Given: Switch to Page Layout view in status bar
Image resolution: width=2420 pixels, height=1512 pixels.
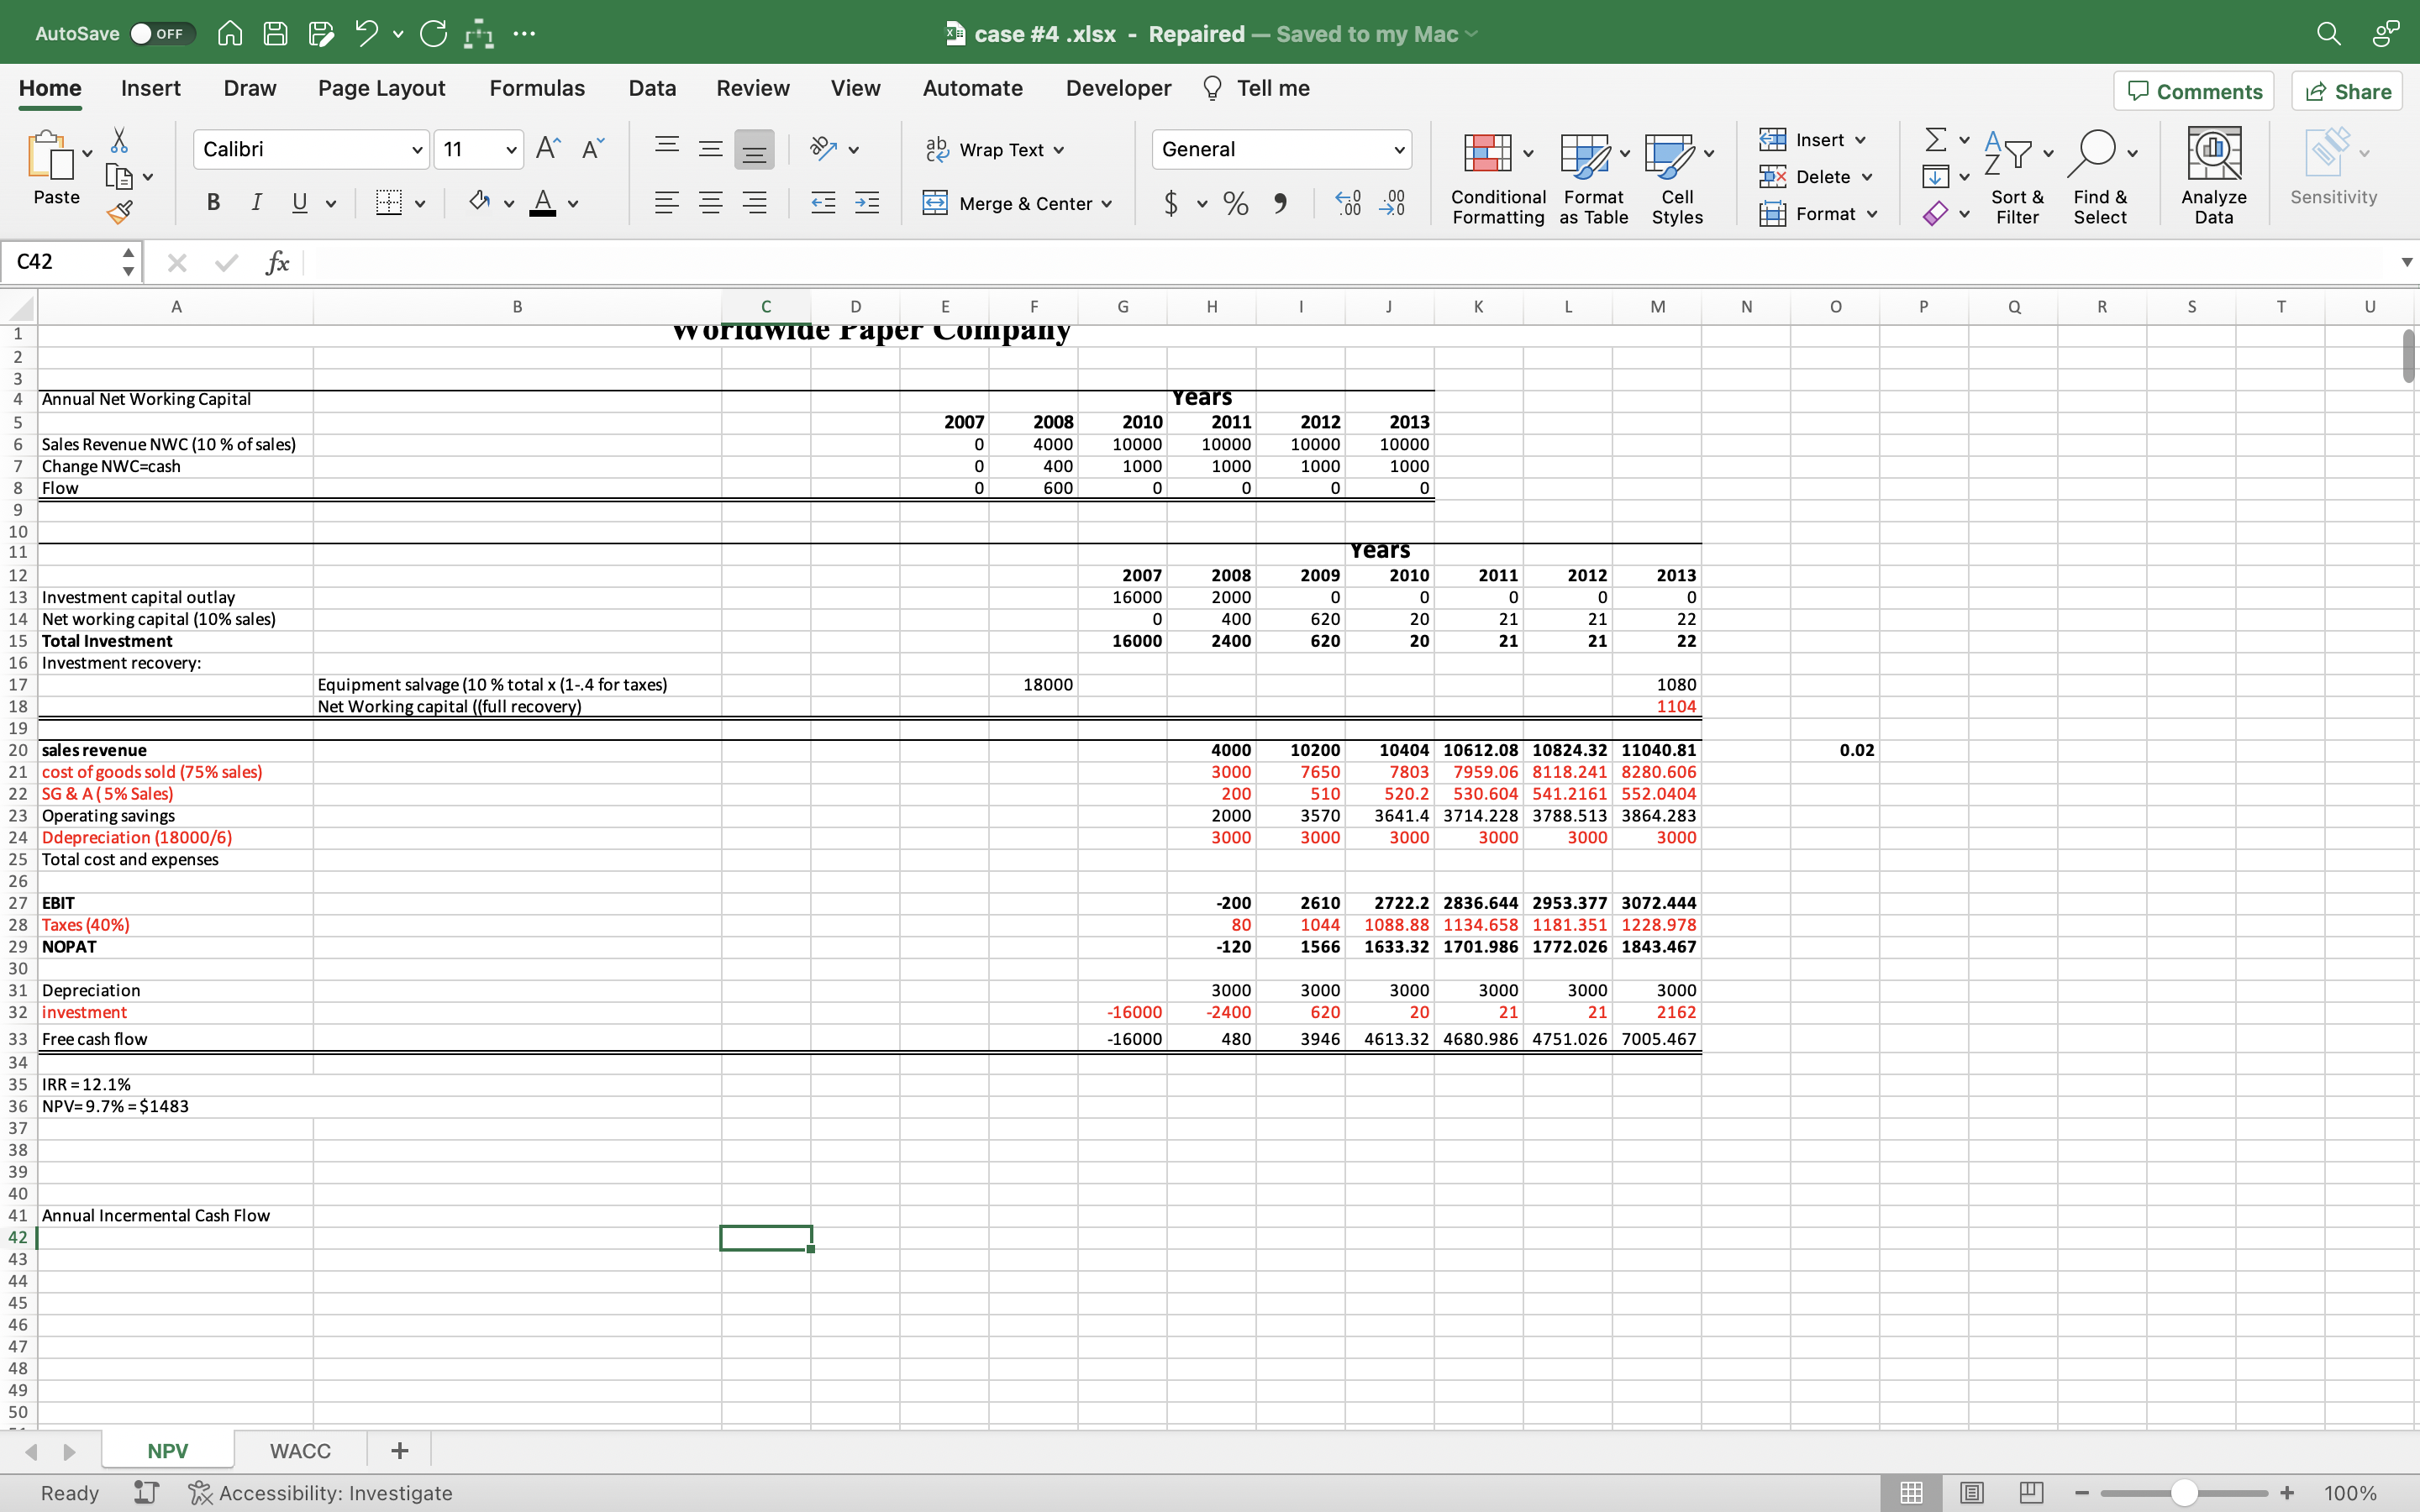Looking at the screenshot, I should [x=1971, y=1493].
